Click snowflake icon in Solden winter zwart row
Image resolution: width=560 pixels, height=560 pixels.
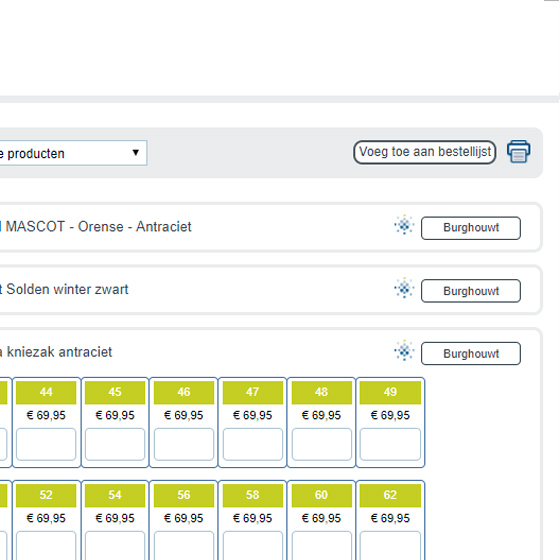[x=404, y=288]
